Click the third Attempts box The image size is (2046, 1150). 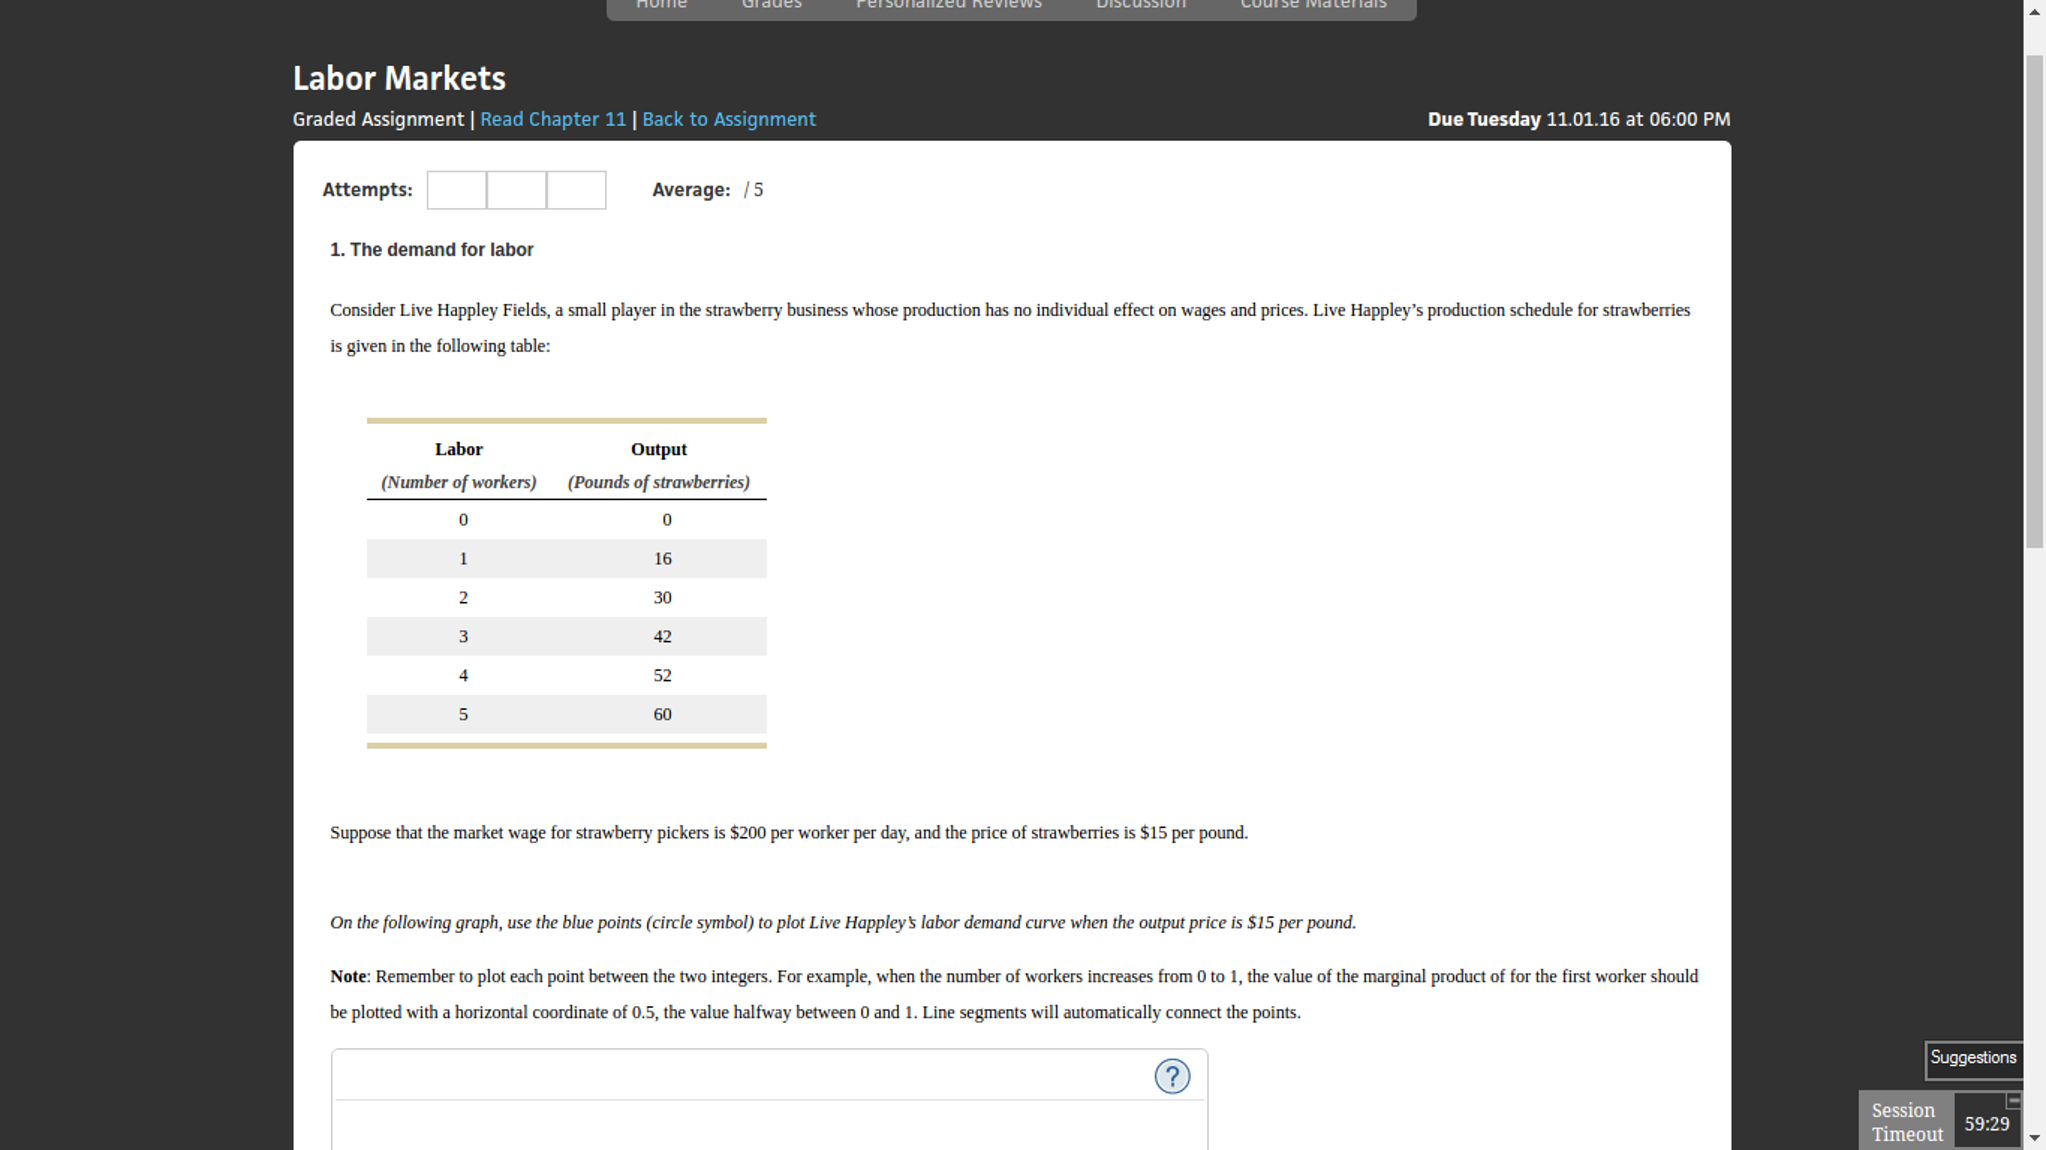(x=576, y=189)
